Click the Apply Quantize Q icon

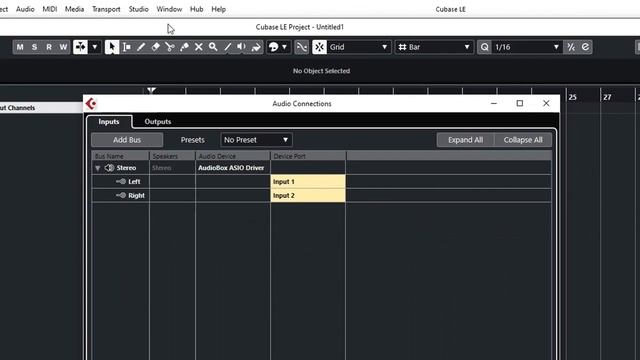484,47
